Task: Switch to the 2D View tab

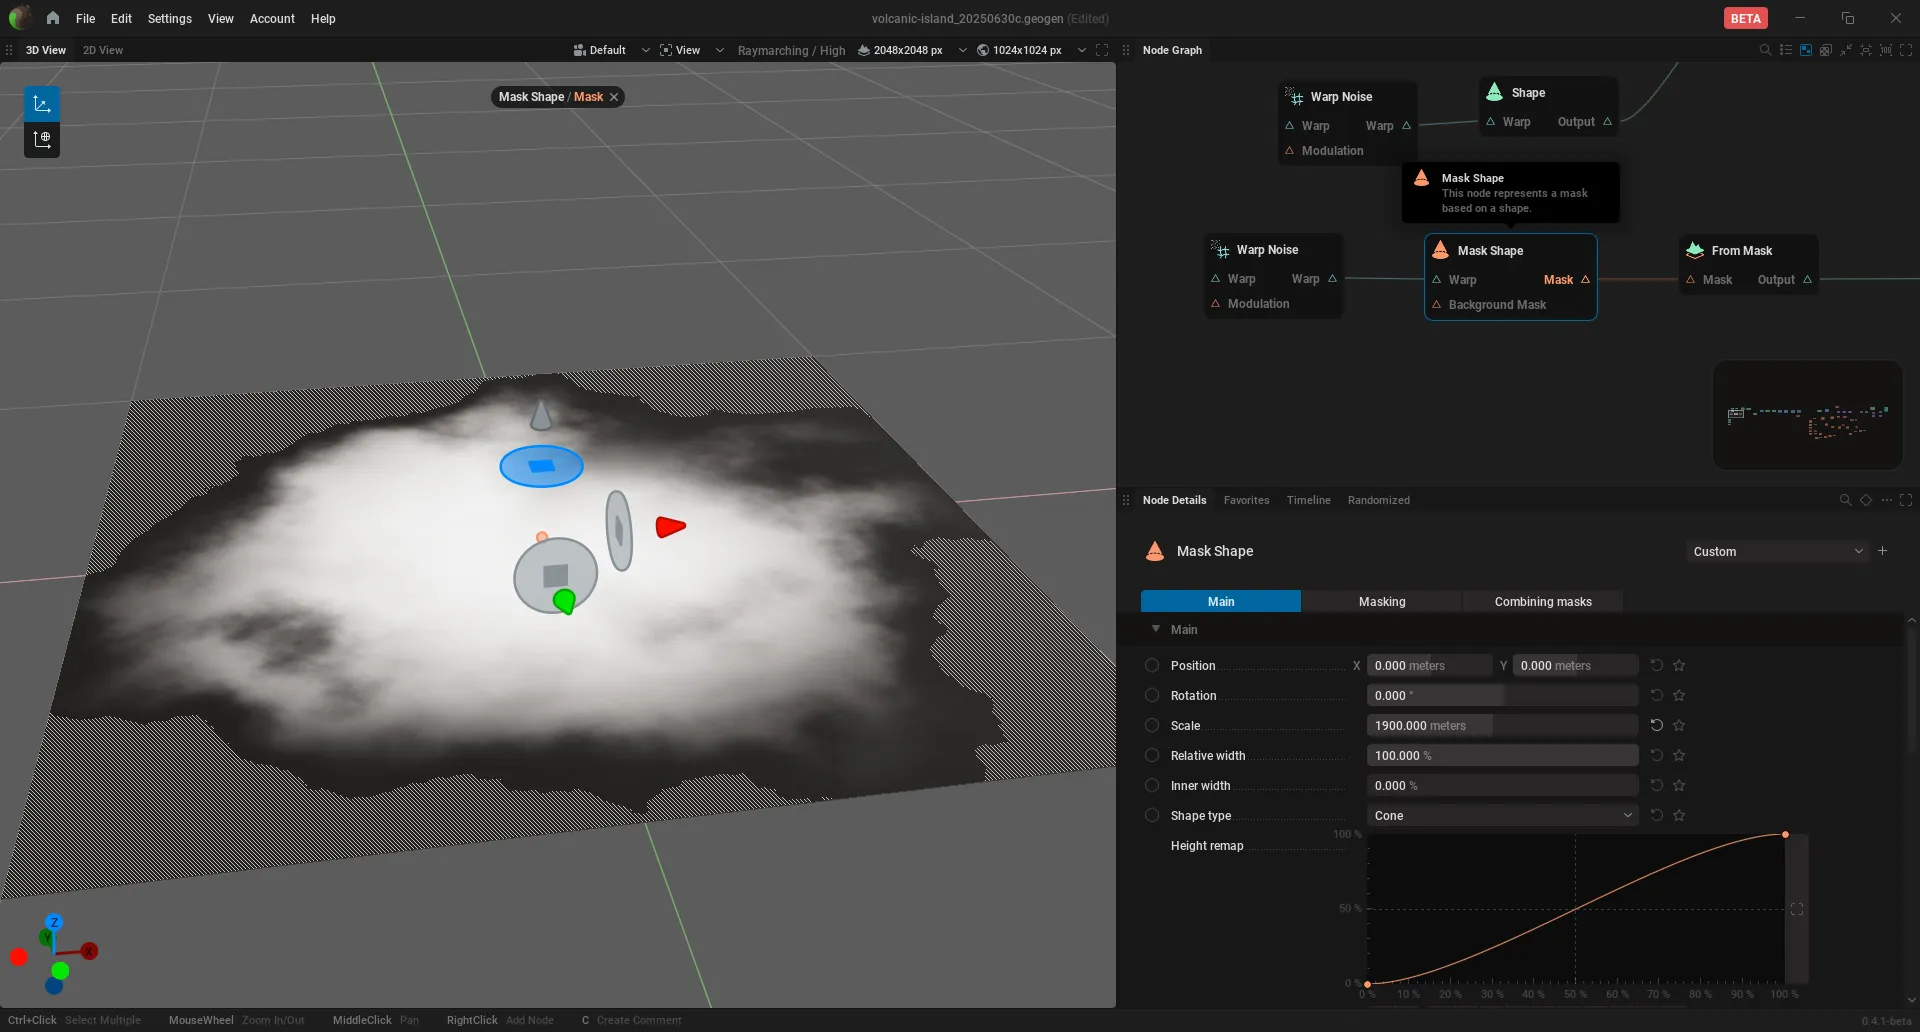Action: click(103, 50)
